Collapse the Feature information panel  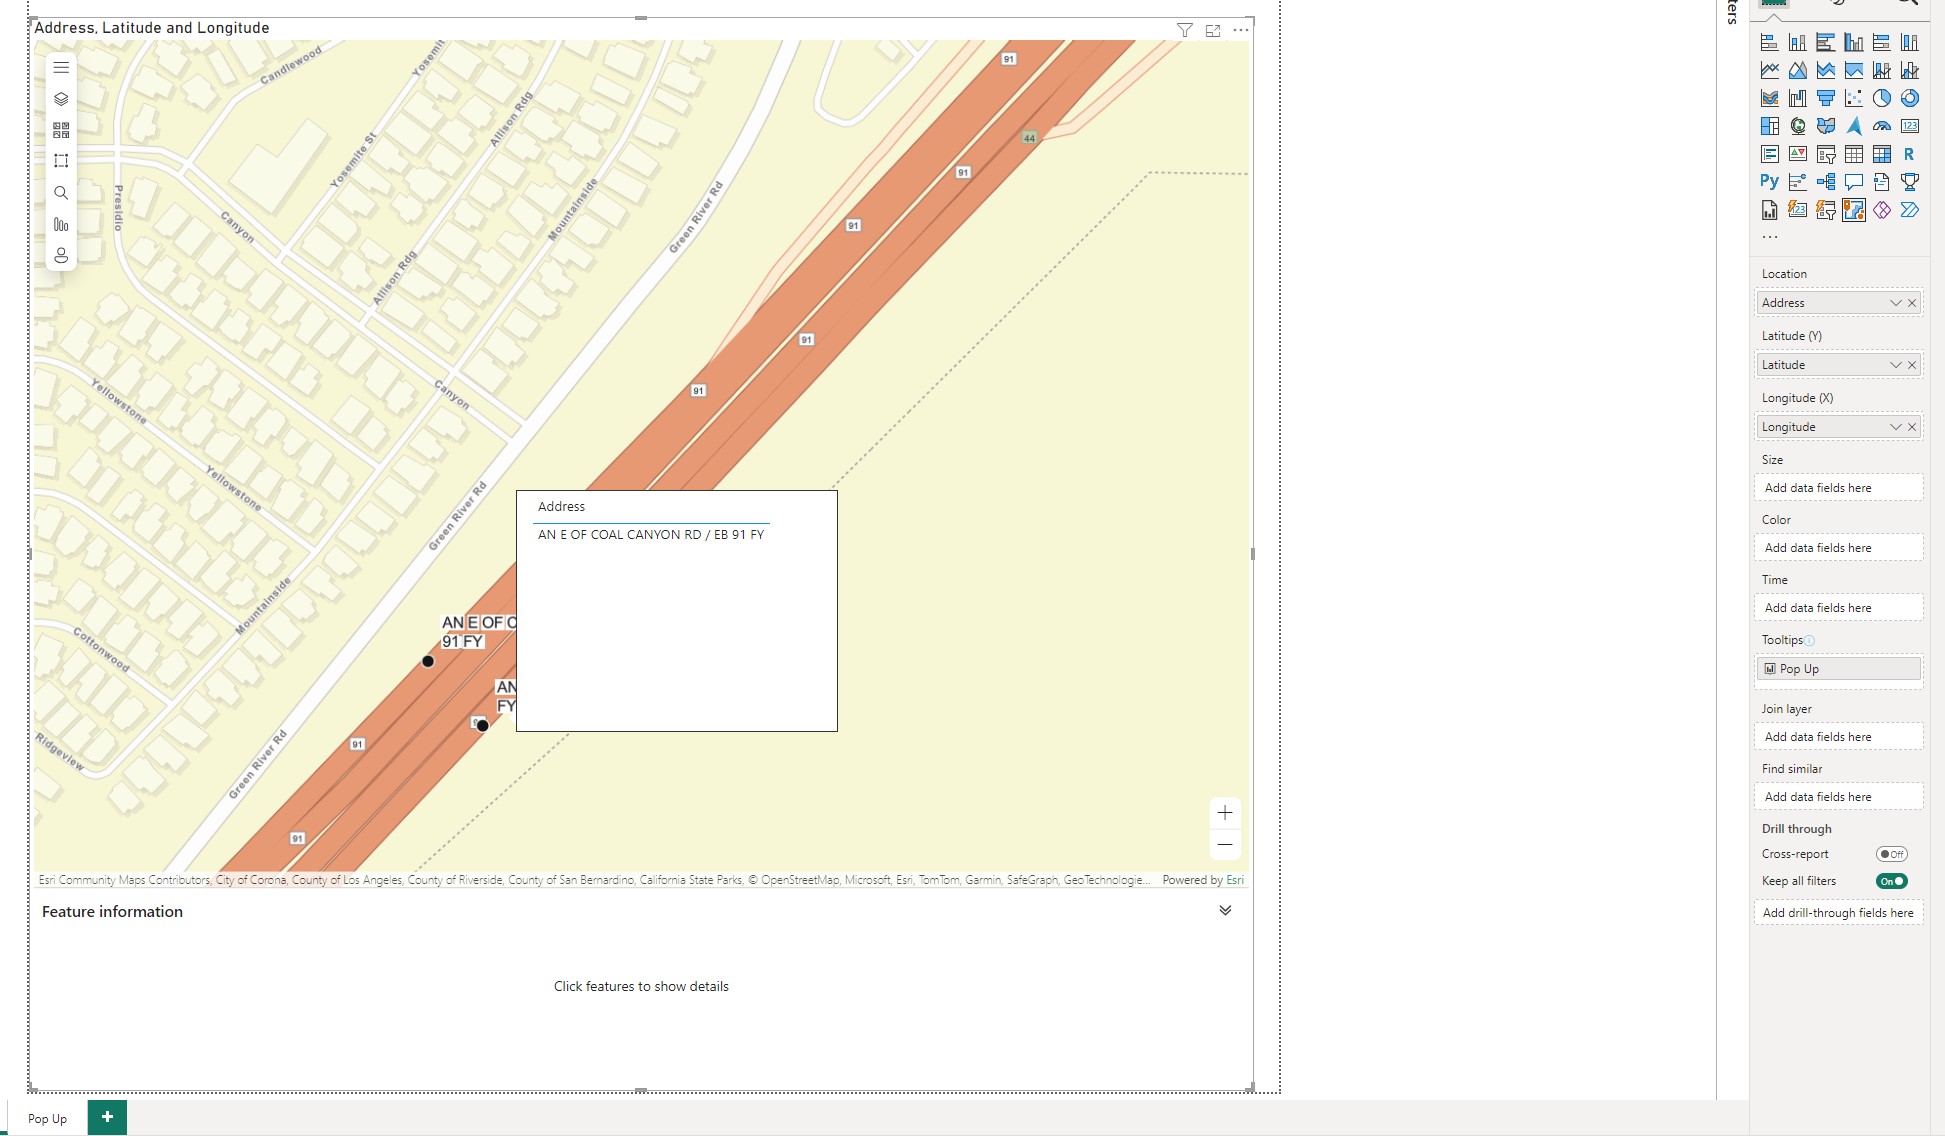(1224, 910)
